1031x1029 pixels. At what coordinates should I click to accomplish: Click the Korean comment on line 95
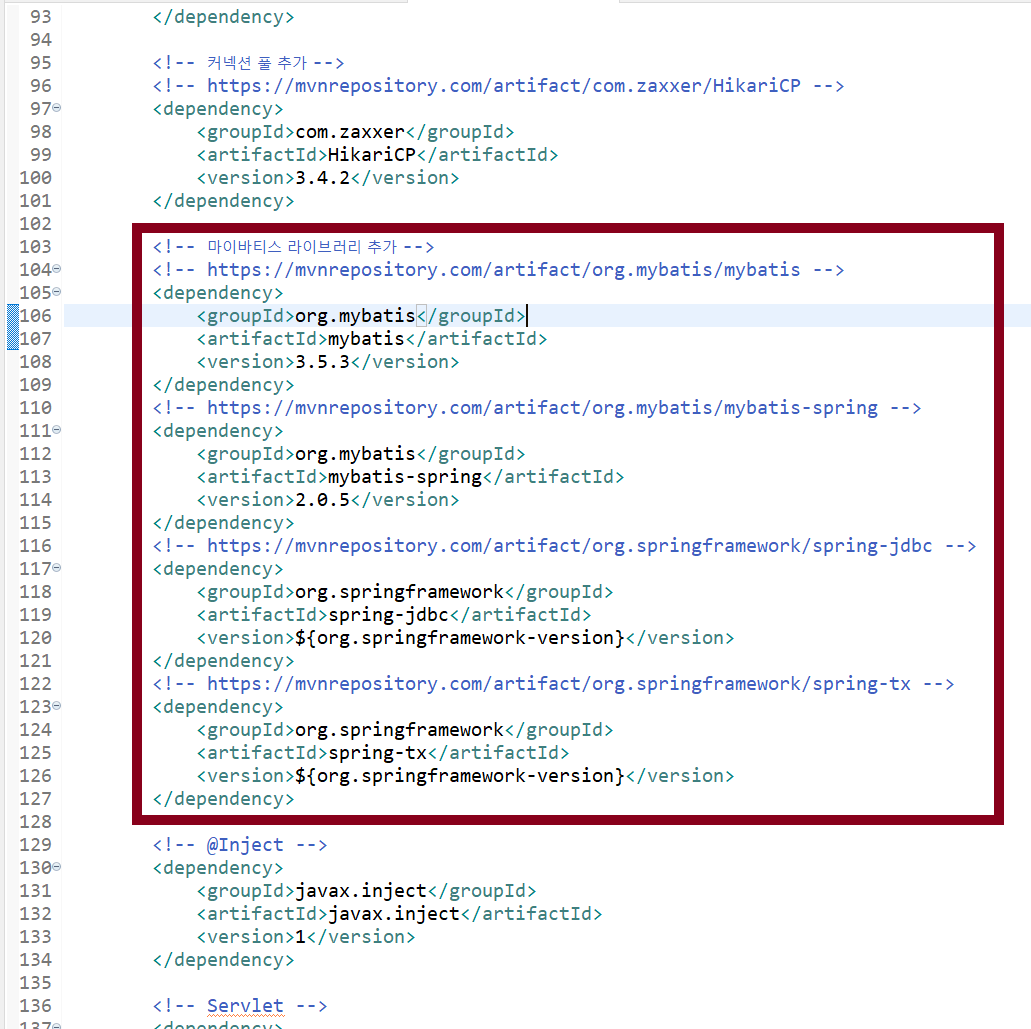coord(248,63)
